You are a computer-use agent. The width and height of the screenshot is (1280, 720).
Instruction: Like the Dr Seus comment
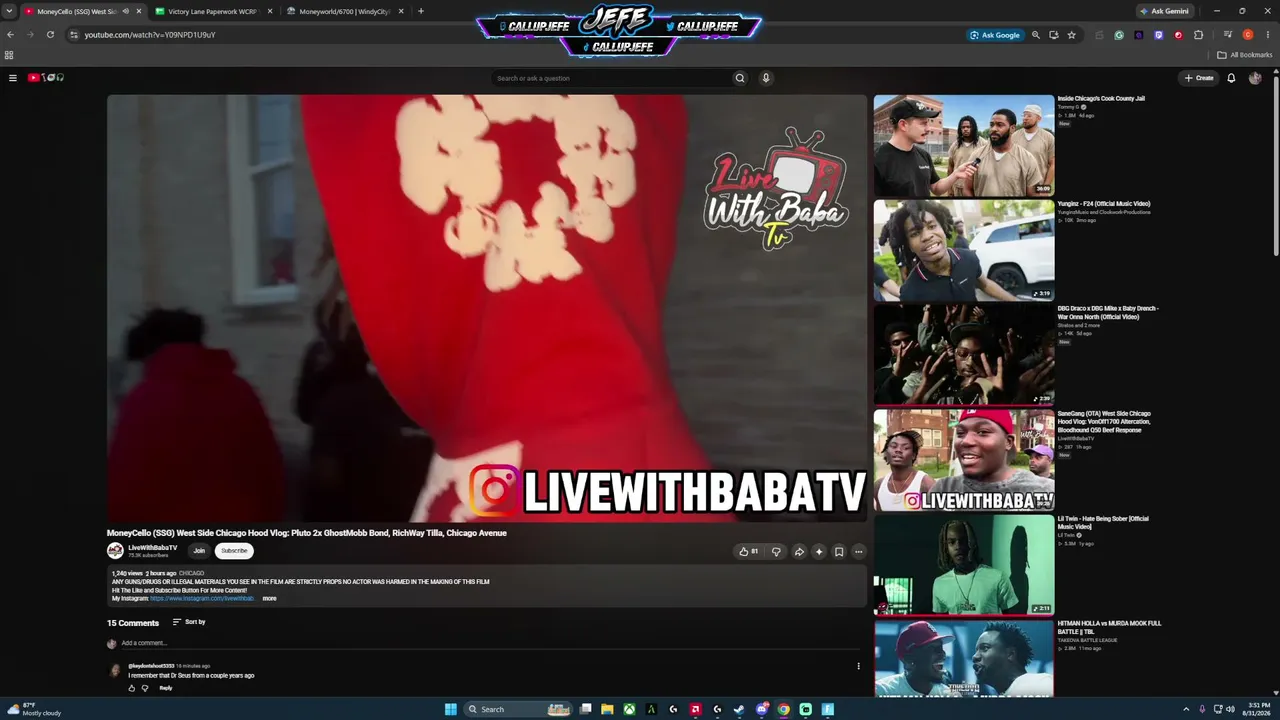pos(131,688)
